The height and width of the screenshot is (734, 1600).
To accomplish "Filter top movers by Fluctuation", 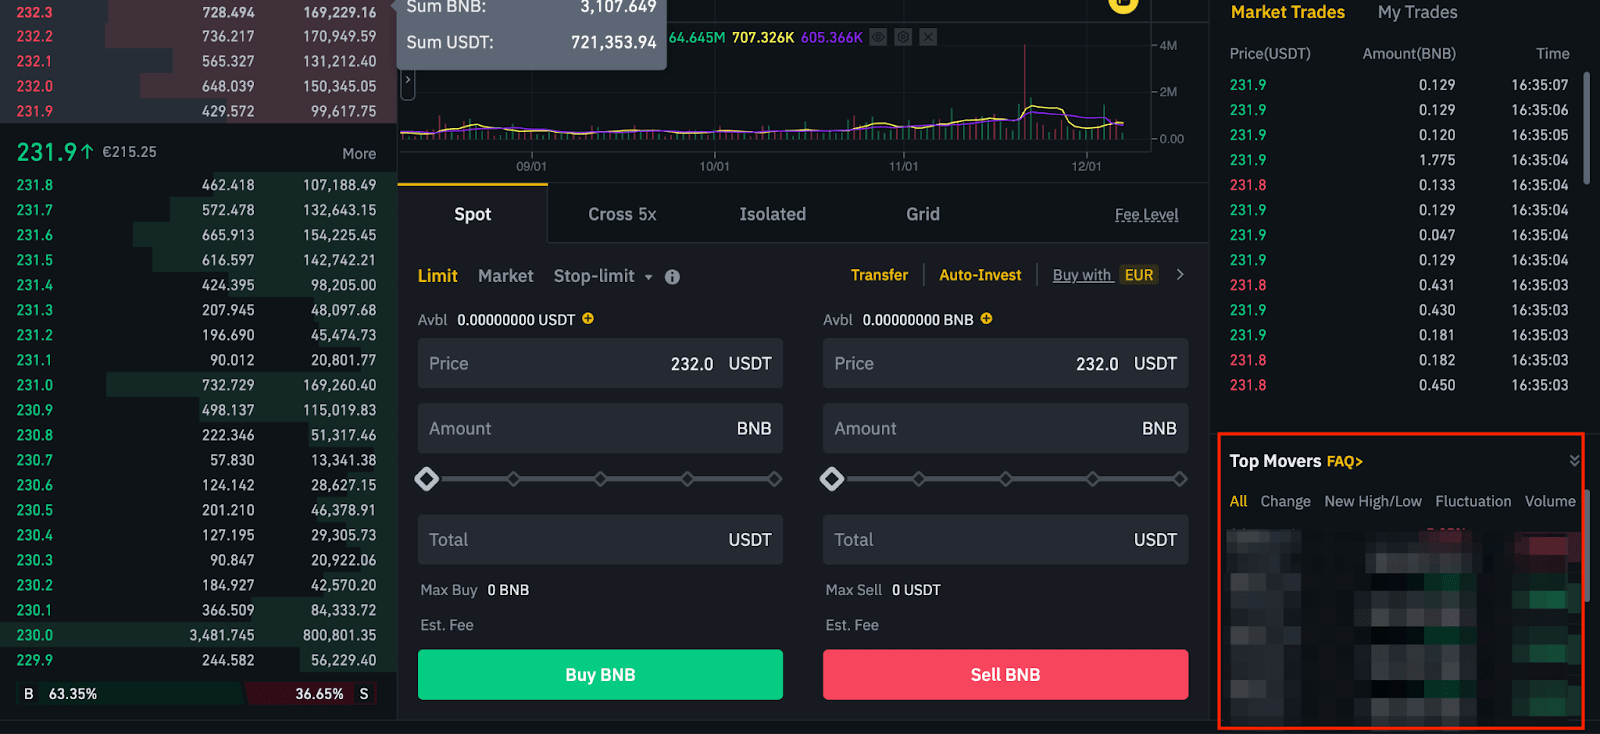I will click(x=1474, y=501).
